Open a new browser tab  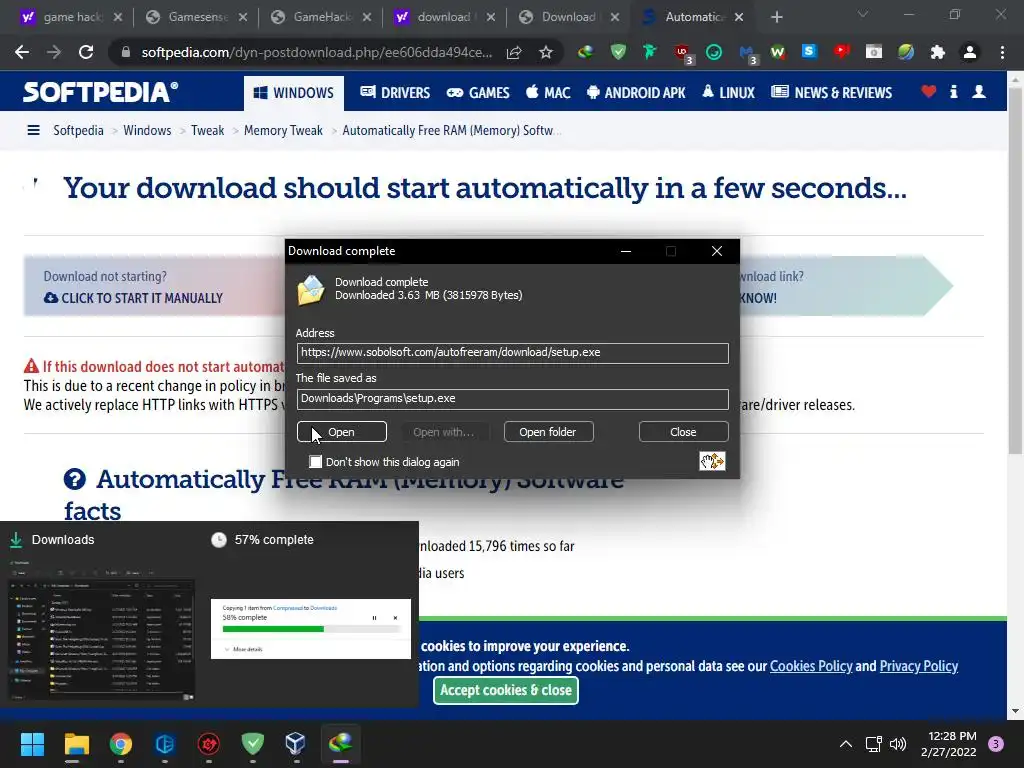click(x=776, y=17)
